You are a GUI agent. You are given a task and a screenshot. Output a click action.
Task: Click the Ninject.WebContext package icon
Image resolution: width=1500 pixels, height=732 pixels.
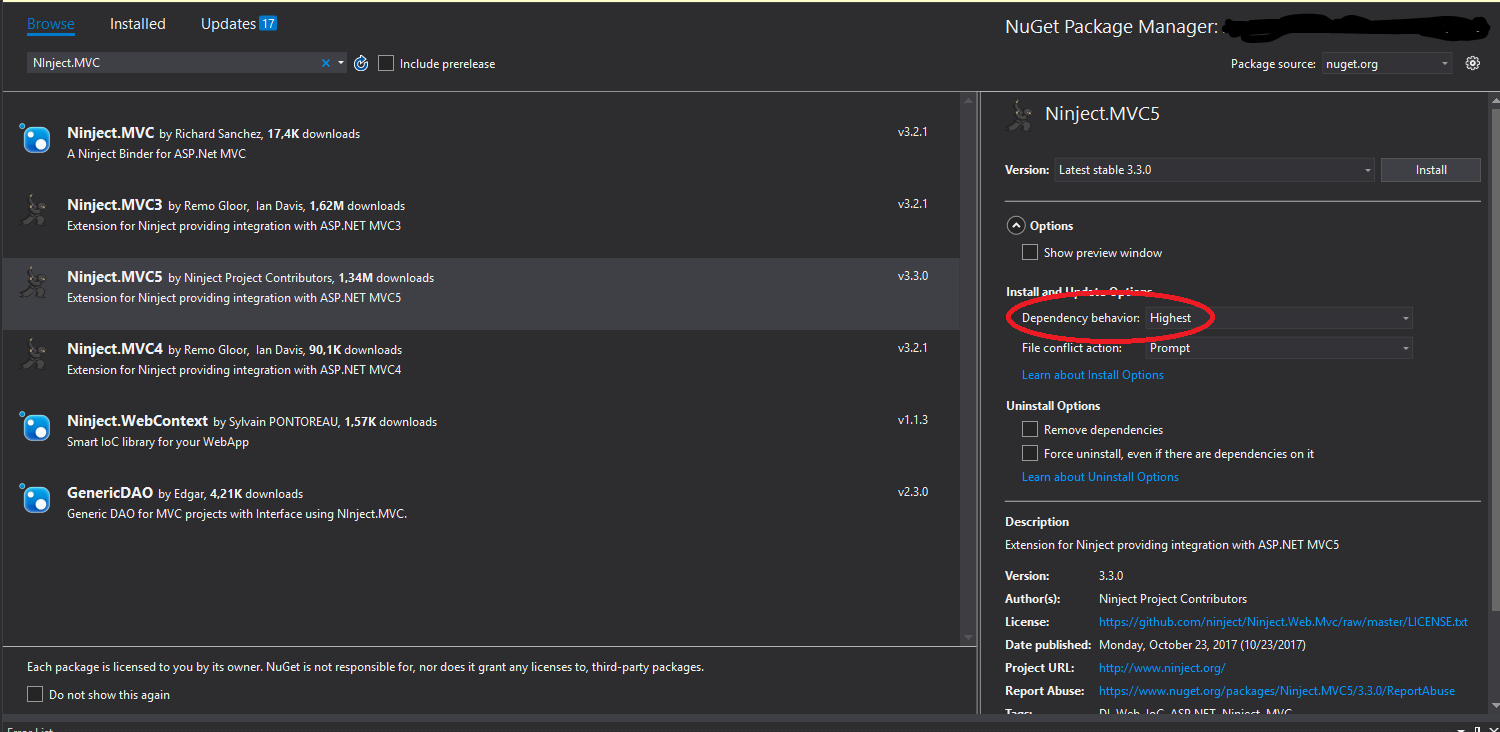coord(36,426)
